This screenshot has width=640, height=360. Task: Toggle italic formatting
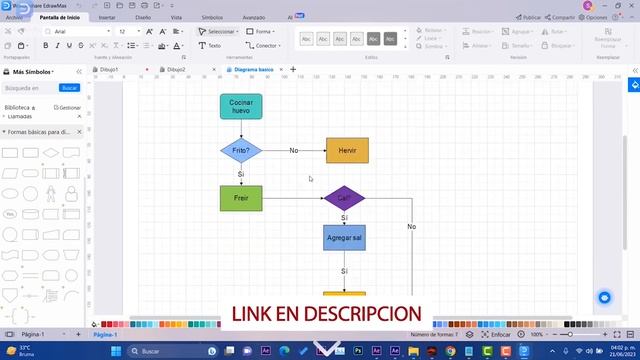coord(57,46)
